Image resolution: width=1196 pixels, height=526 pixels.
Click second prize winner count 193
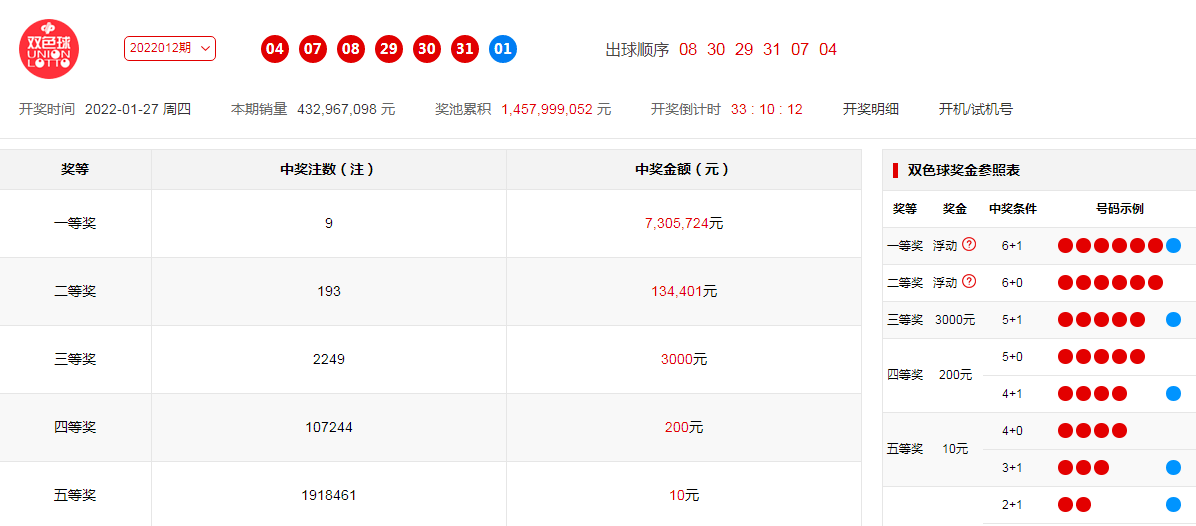pos(329,291)
